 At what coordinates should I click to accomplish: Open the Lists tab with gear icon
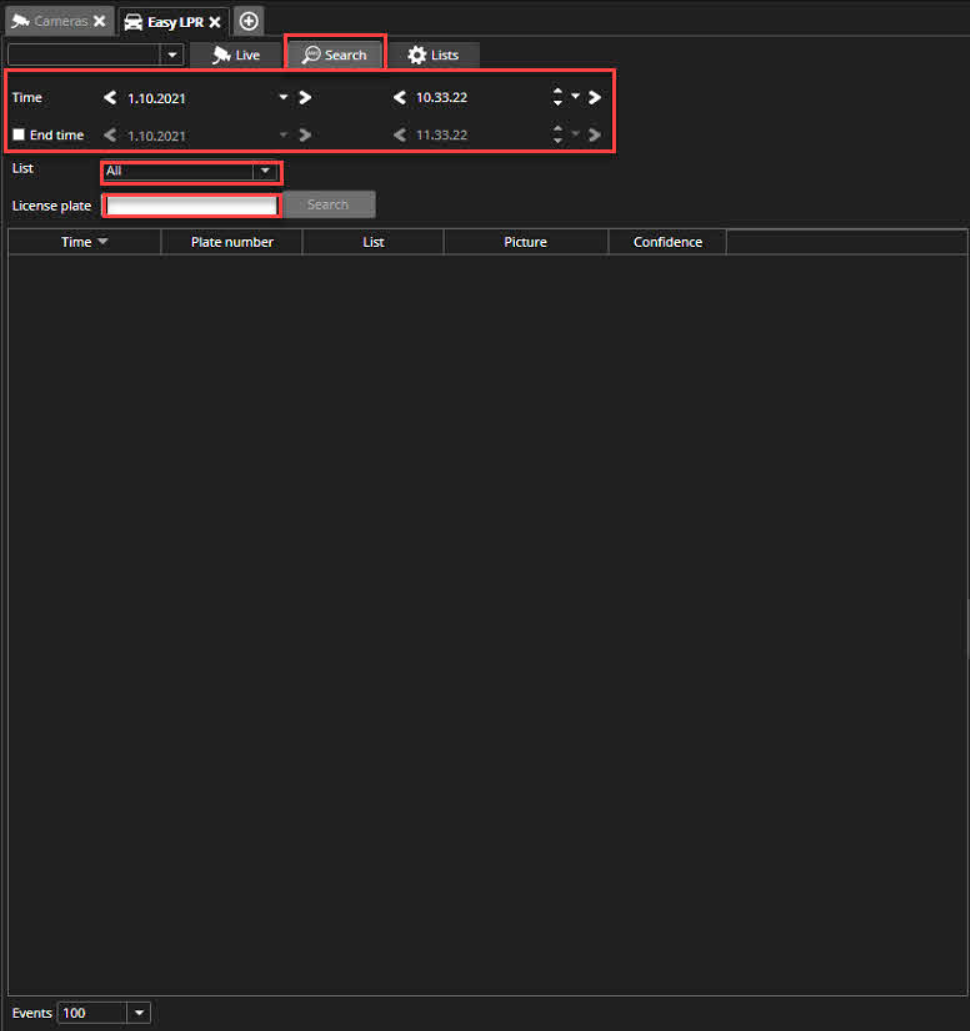click(433, 56)
